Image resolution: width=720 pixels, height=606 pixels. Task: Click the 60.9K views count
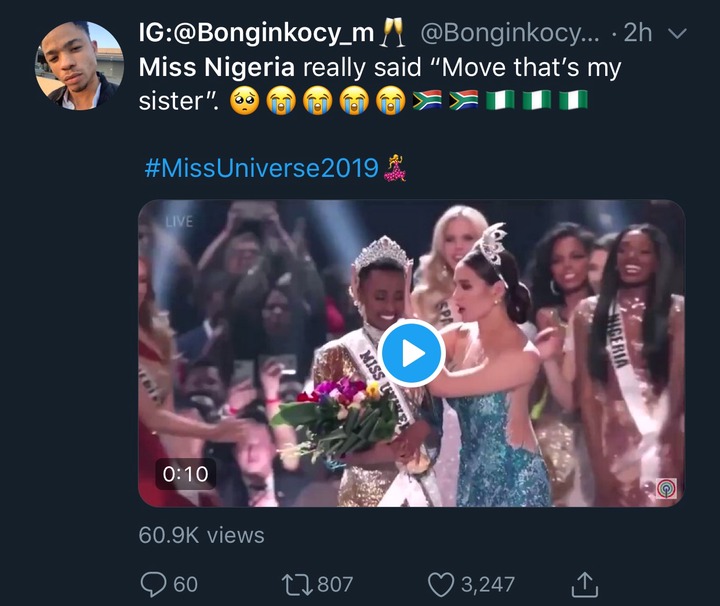coord(200,534)
